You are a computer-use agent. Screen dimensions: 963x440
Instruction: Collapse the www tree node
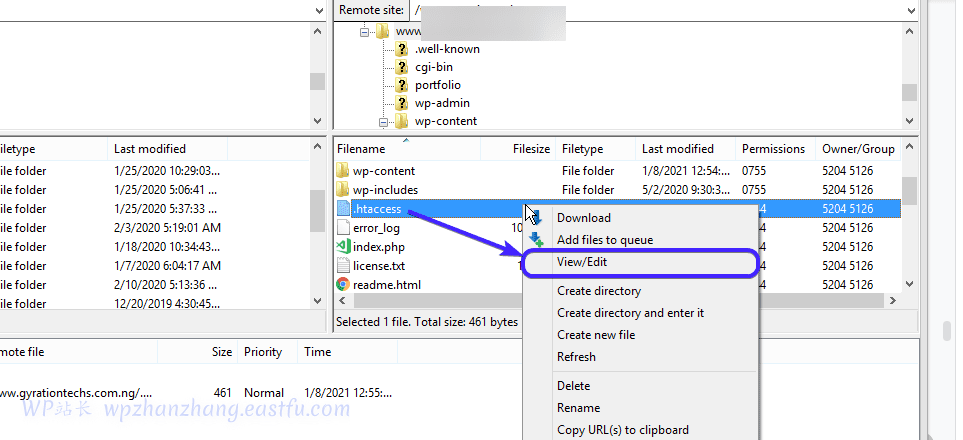(364, 31)
